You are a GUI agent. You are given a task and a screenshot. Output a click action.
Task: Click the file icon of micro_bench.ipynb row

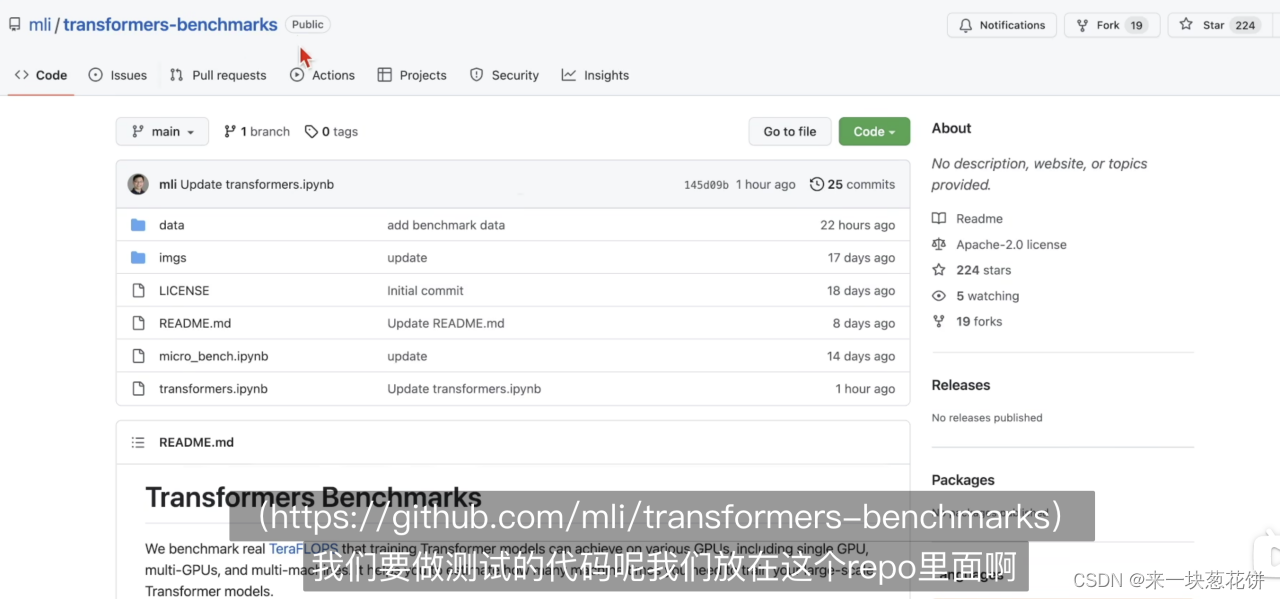(138, 356)
